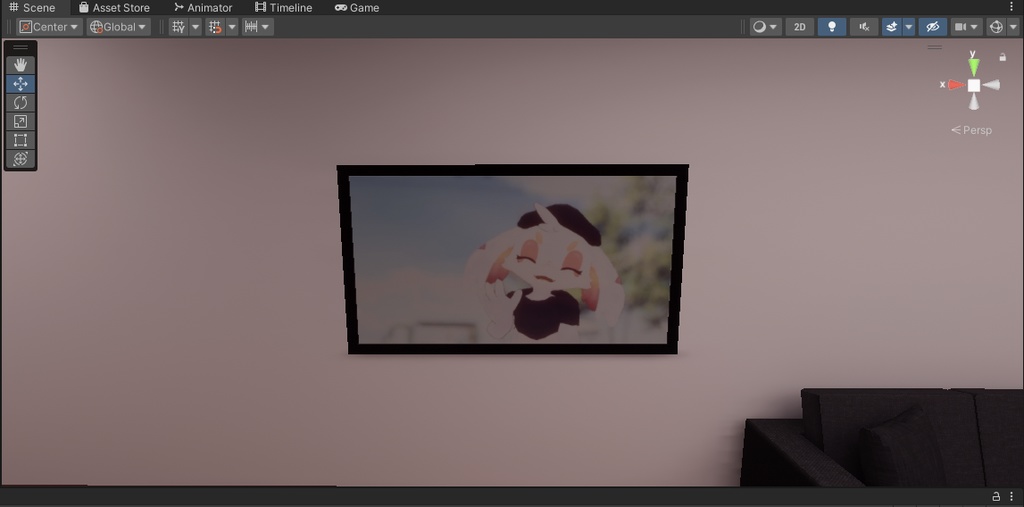Toggle grid snapping magnet icon
1024x507 pixels.
(x=216, y=27)
